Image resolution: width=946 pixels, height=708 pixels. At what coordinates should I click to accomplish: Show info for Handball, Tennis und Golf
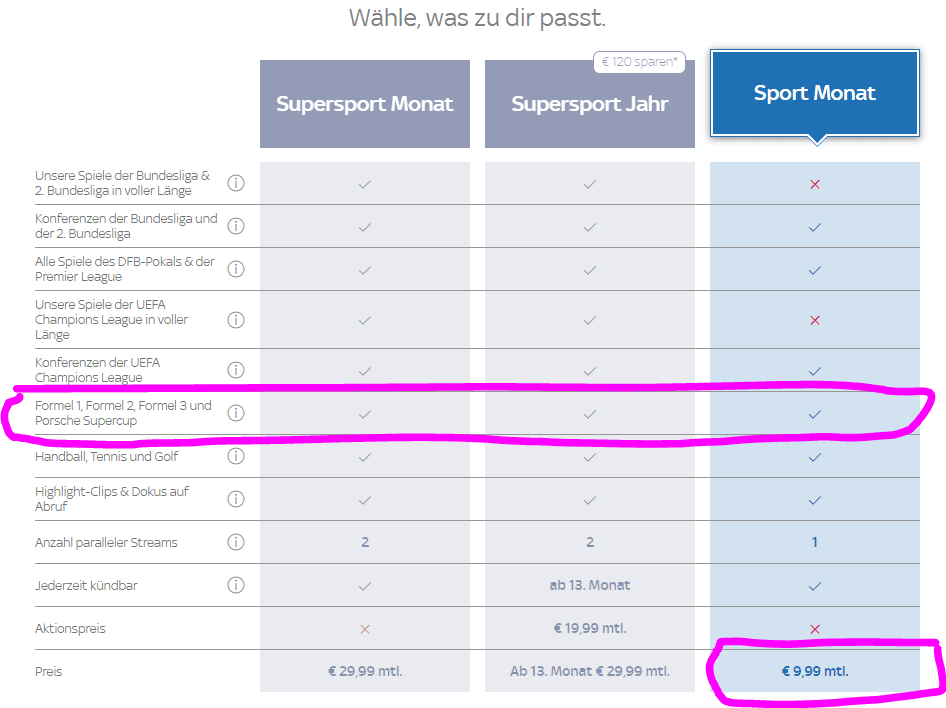coord(236,456)
